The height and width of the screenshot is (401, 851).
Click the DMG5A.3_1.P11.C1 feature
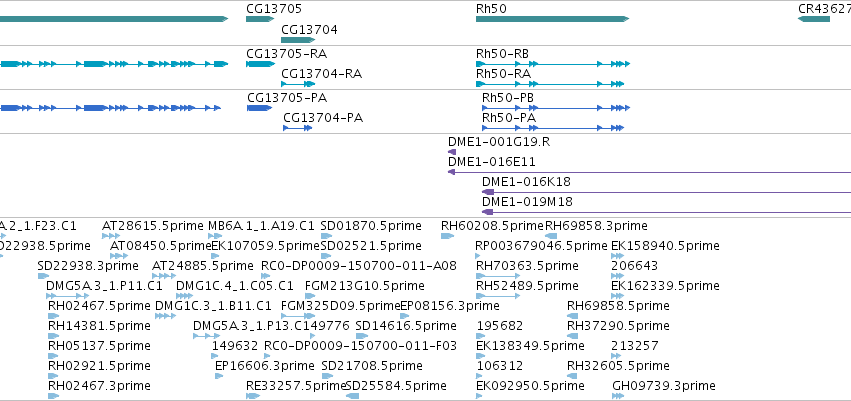pyautogui.click(x=68, y=296)
